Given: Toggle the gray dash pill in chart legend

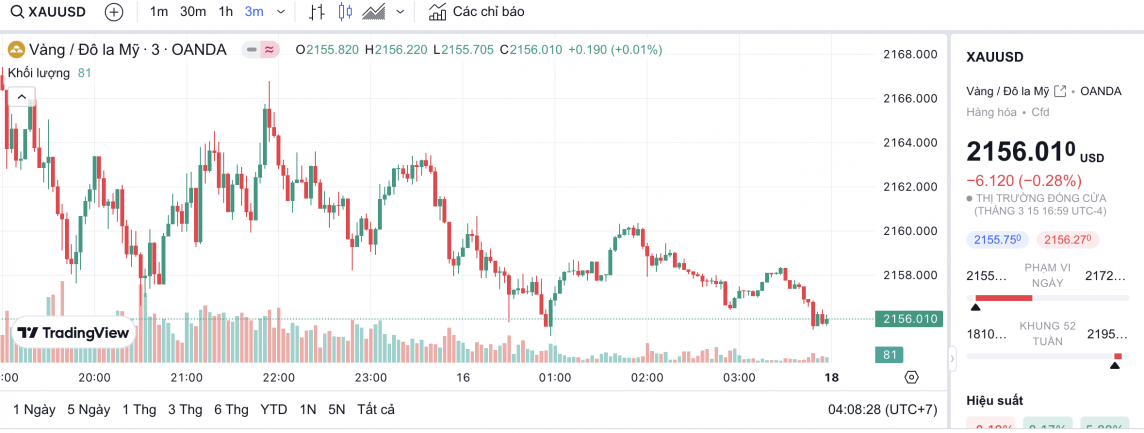Looking at the screenshot, I should [x=251, y=49].
